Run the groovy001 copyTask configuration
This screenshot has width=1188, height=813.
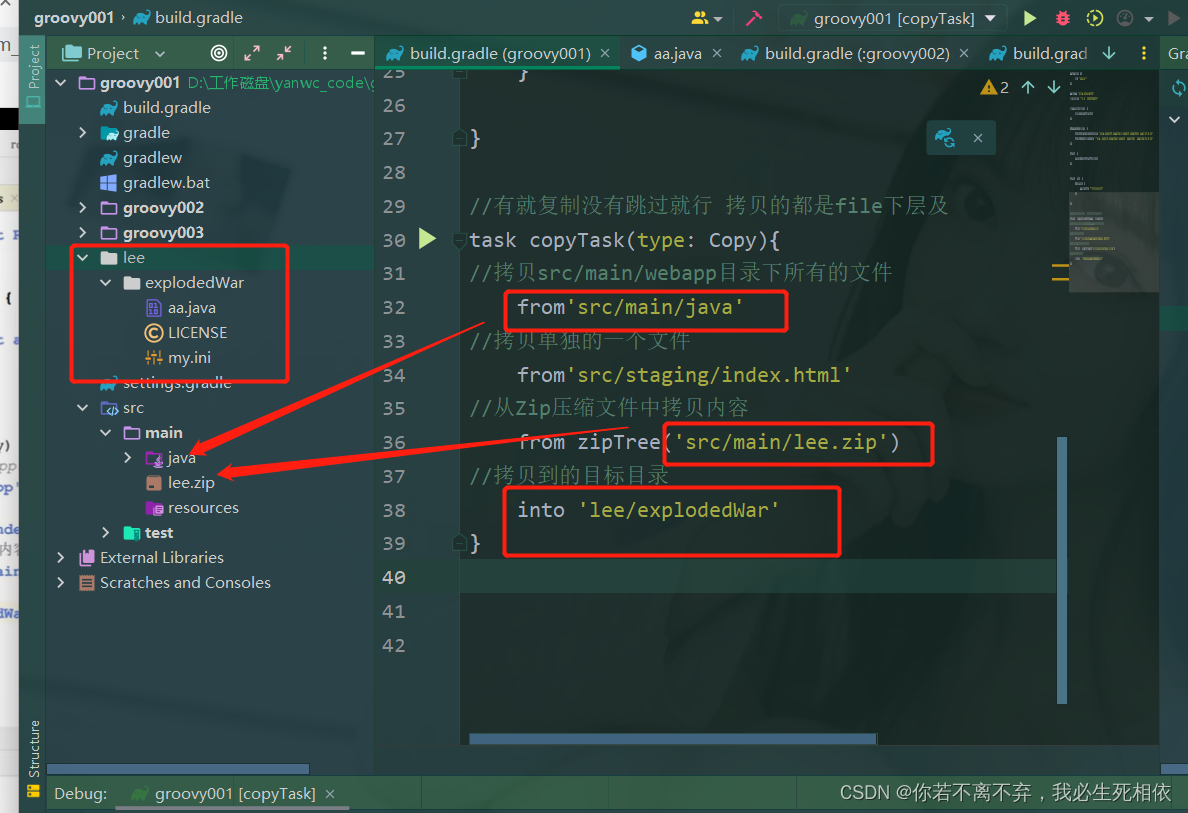tap(1029, 18)
